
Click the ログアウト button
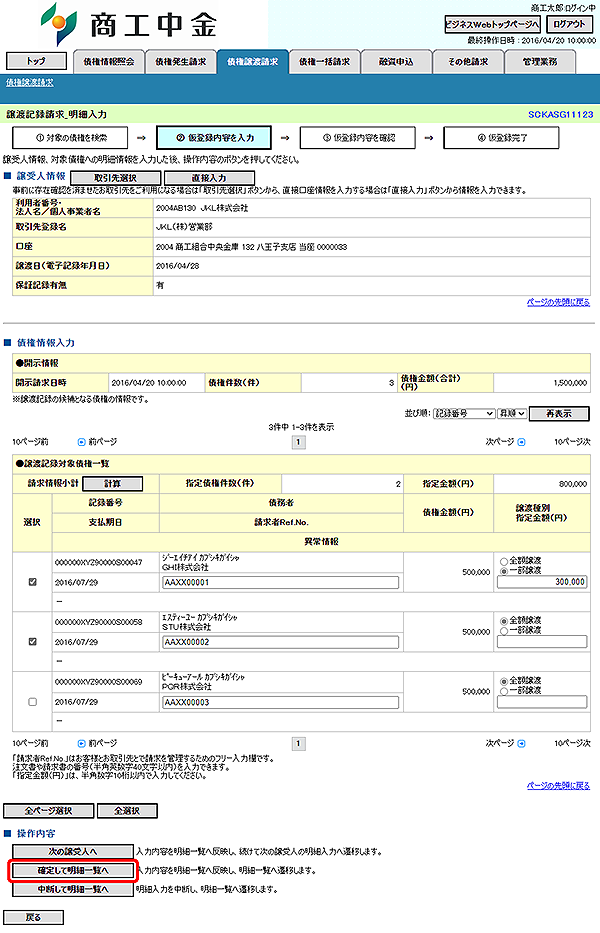570,24
